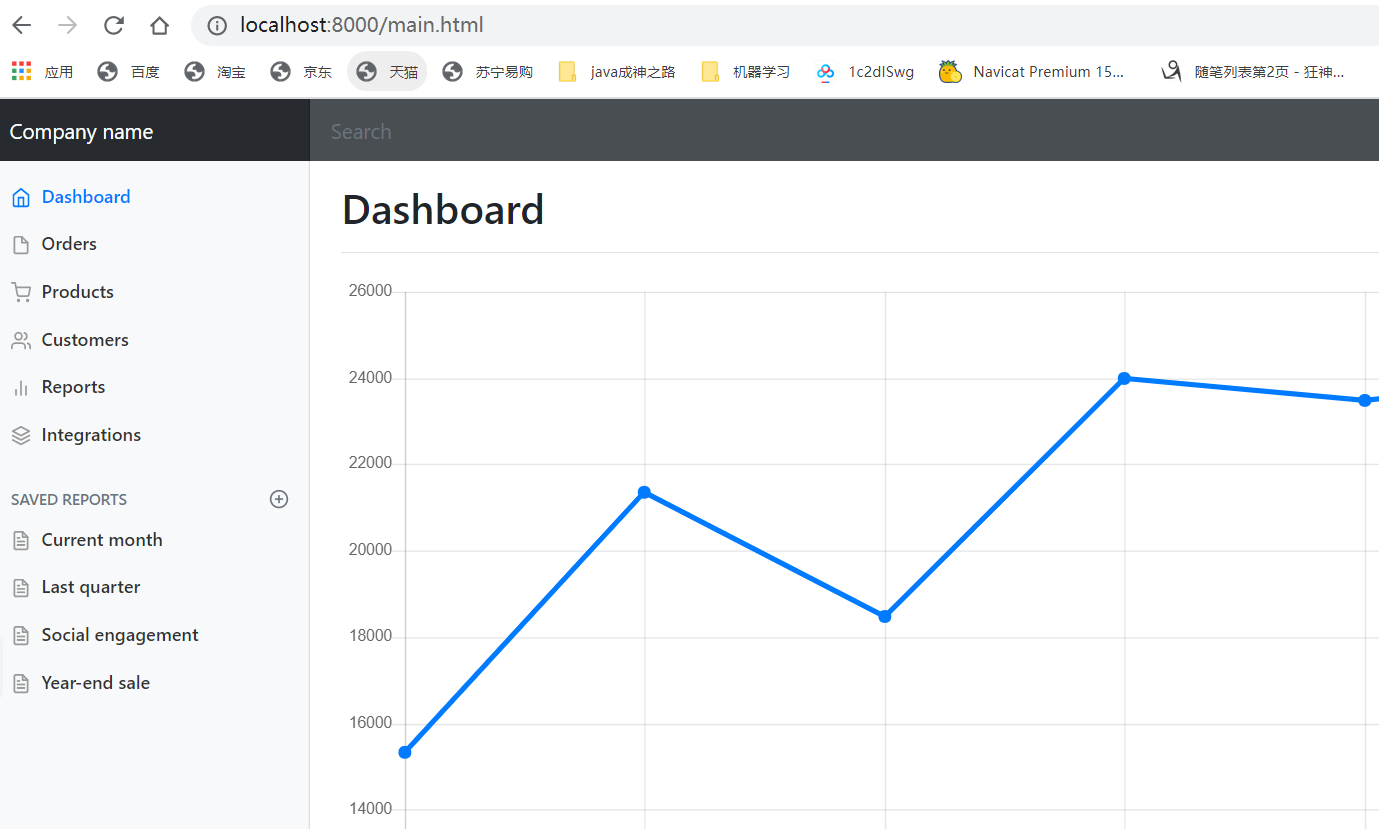Go to browser home page icon
This screenshot has height=829, width=1379.
pyautogui.click(x=159, y=26)
